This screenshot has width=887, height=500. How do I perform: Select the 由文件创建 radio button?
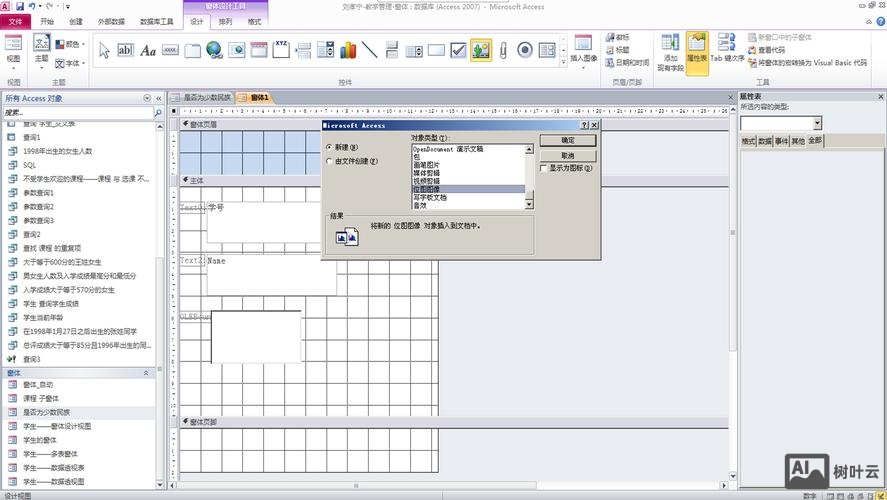click(x=329, y=161)
